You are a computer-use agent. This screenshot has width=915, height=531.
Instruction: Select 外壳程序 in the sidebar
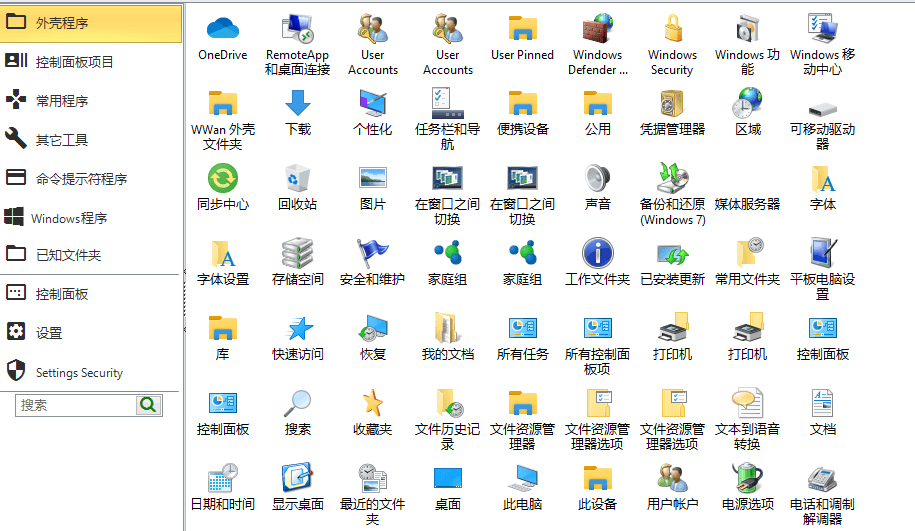[x=91, y=23]
